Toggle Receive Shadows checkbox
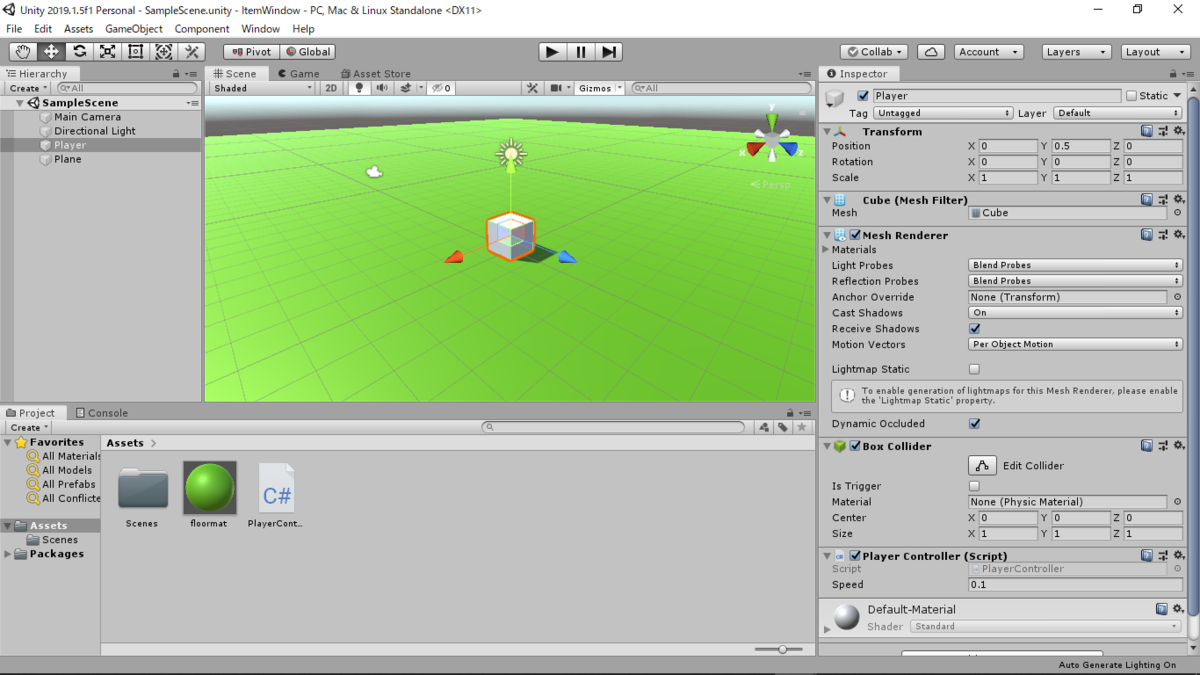The height and width of the screenshot is (675, 1200). click(x=975, y=329)
